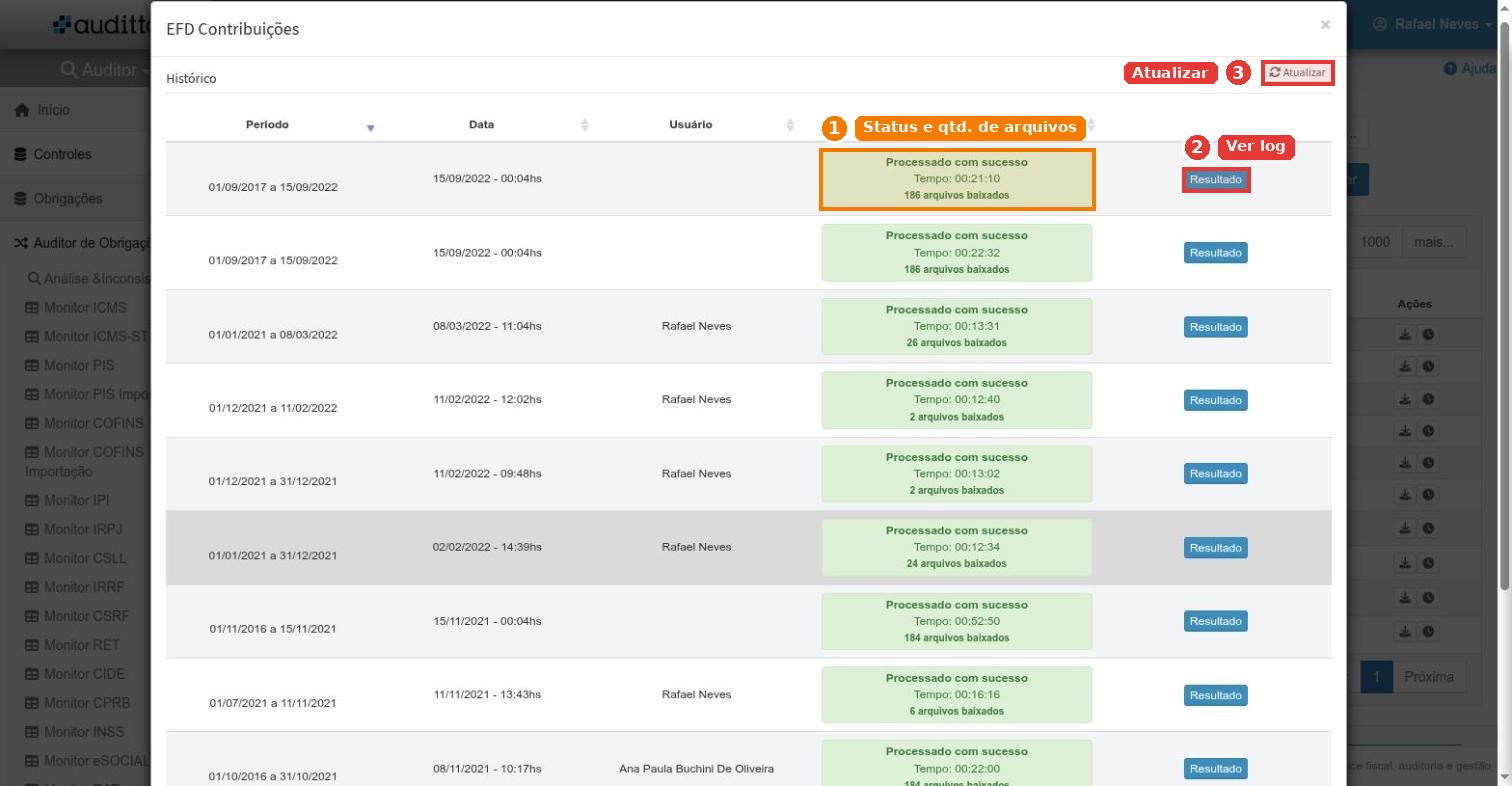Click the Atualizar refresh button in the dialog
The width and height of the screenshot is (1512, 786).
coord(1297,73)
